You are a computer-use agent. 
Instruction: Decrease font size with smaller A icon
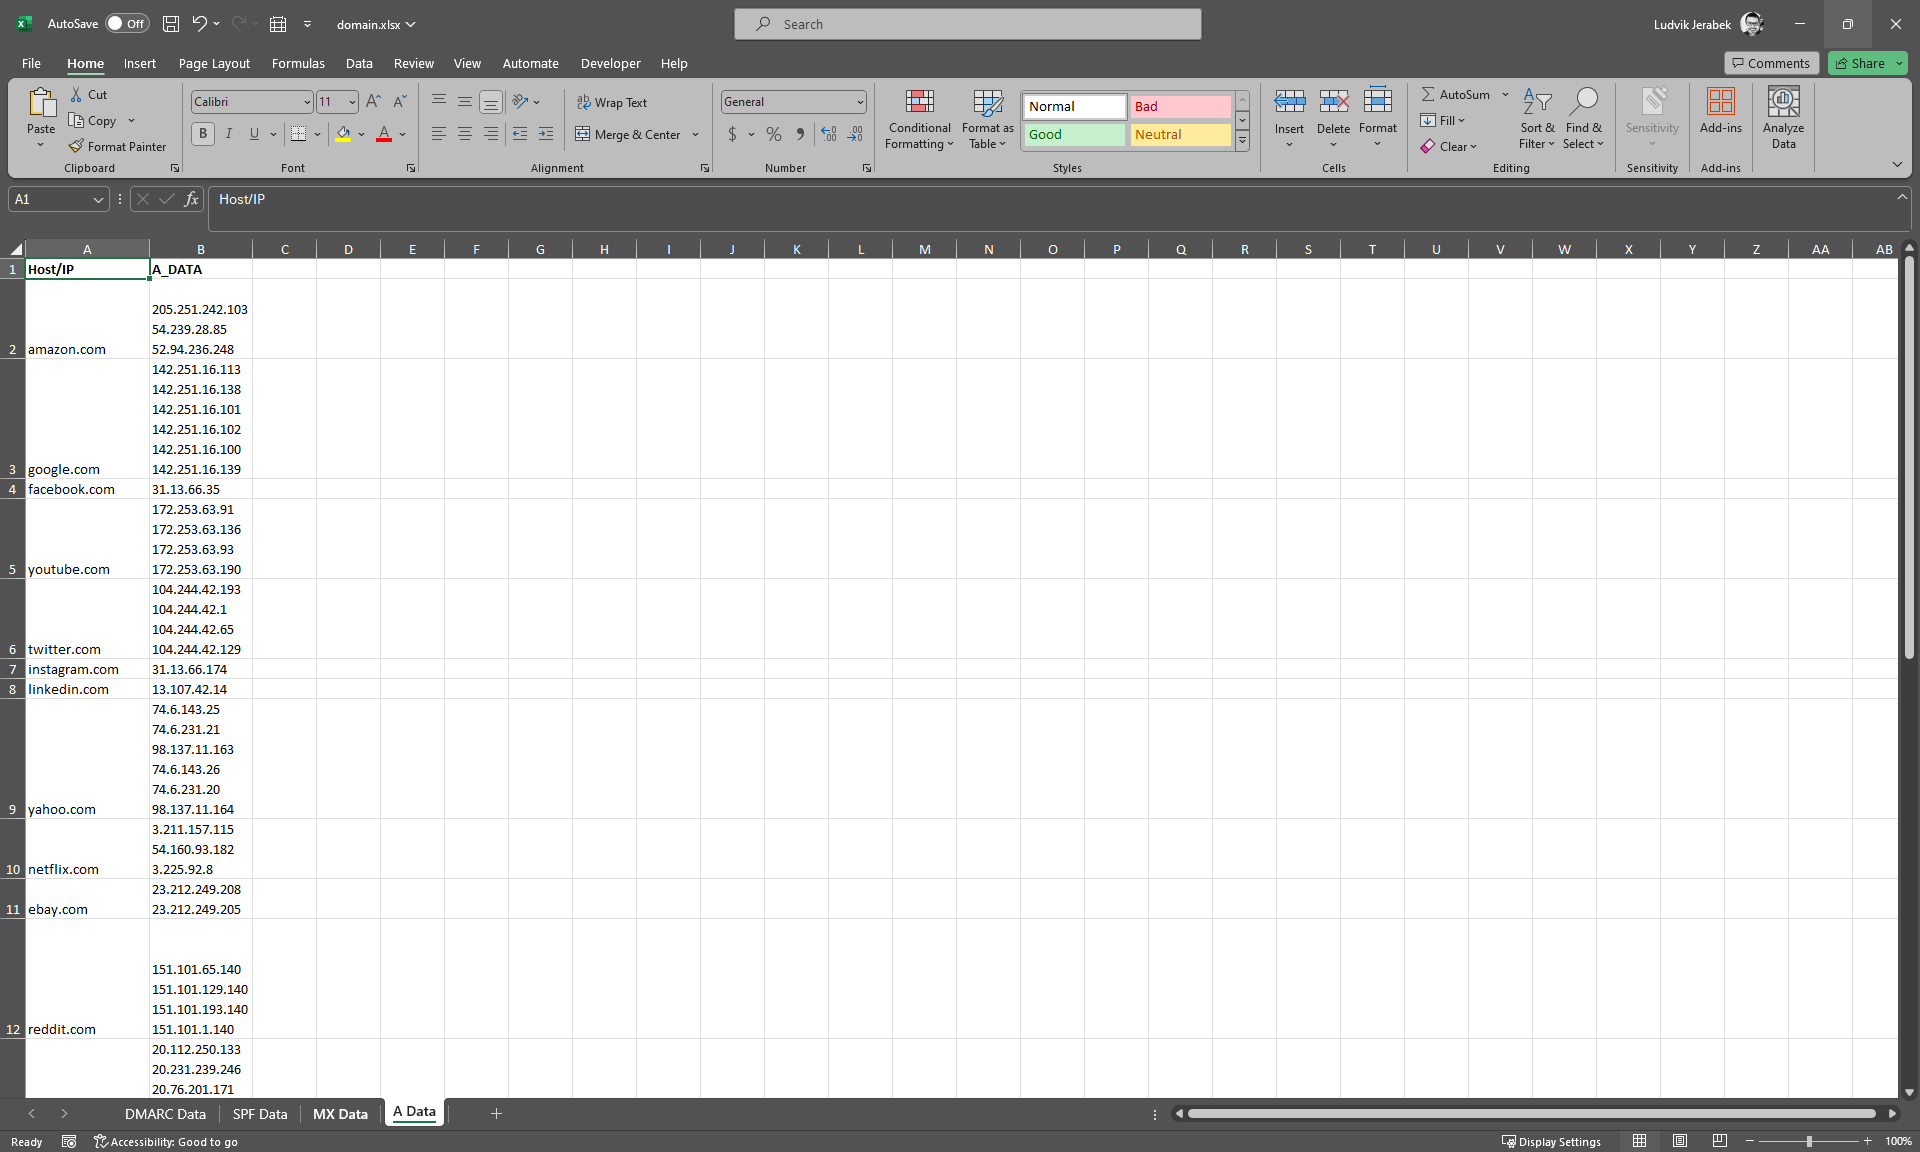pyautogui.click(x=399, y=101)
